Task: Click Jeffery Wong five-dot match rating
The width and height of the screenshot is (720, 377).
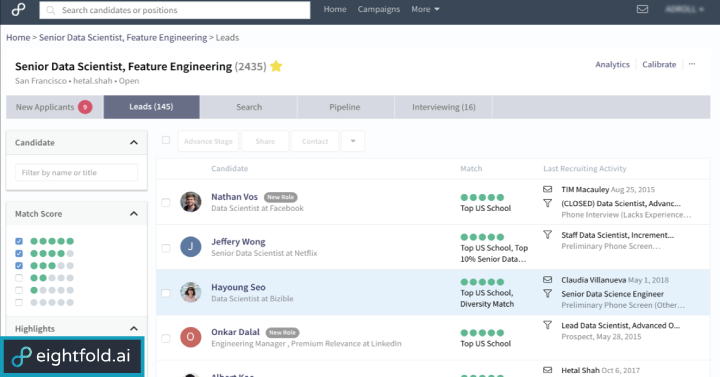Action: click(x=482, y=237)
